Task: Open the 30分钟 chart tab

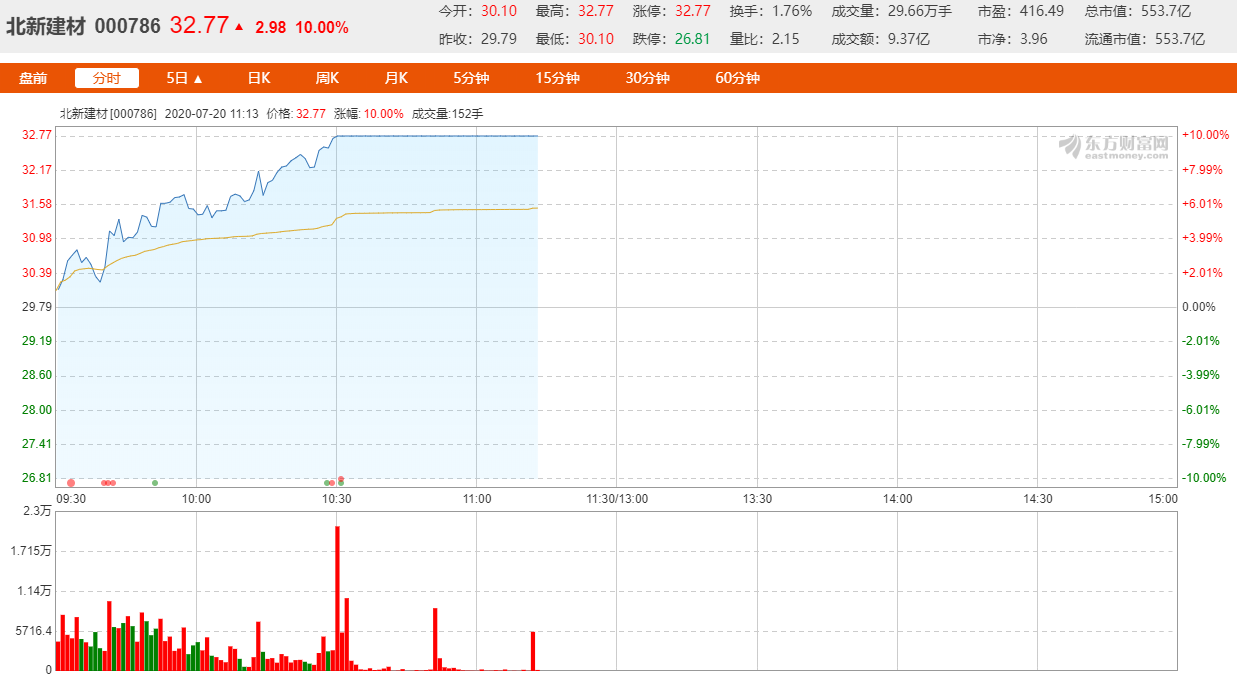Action: (x=647, y=78)
